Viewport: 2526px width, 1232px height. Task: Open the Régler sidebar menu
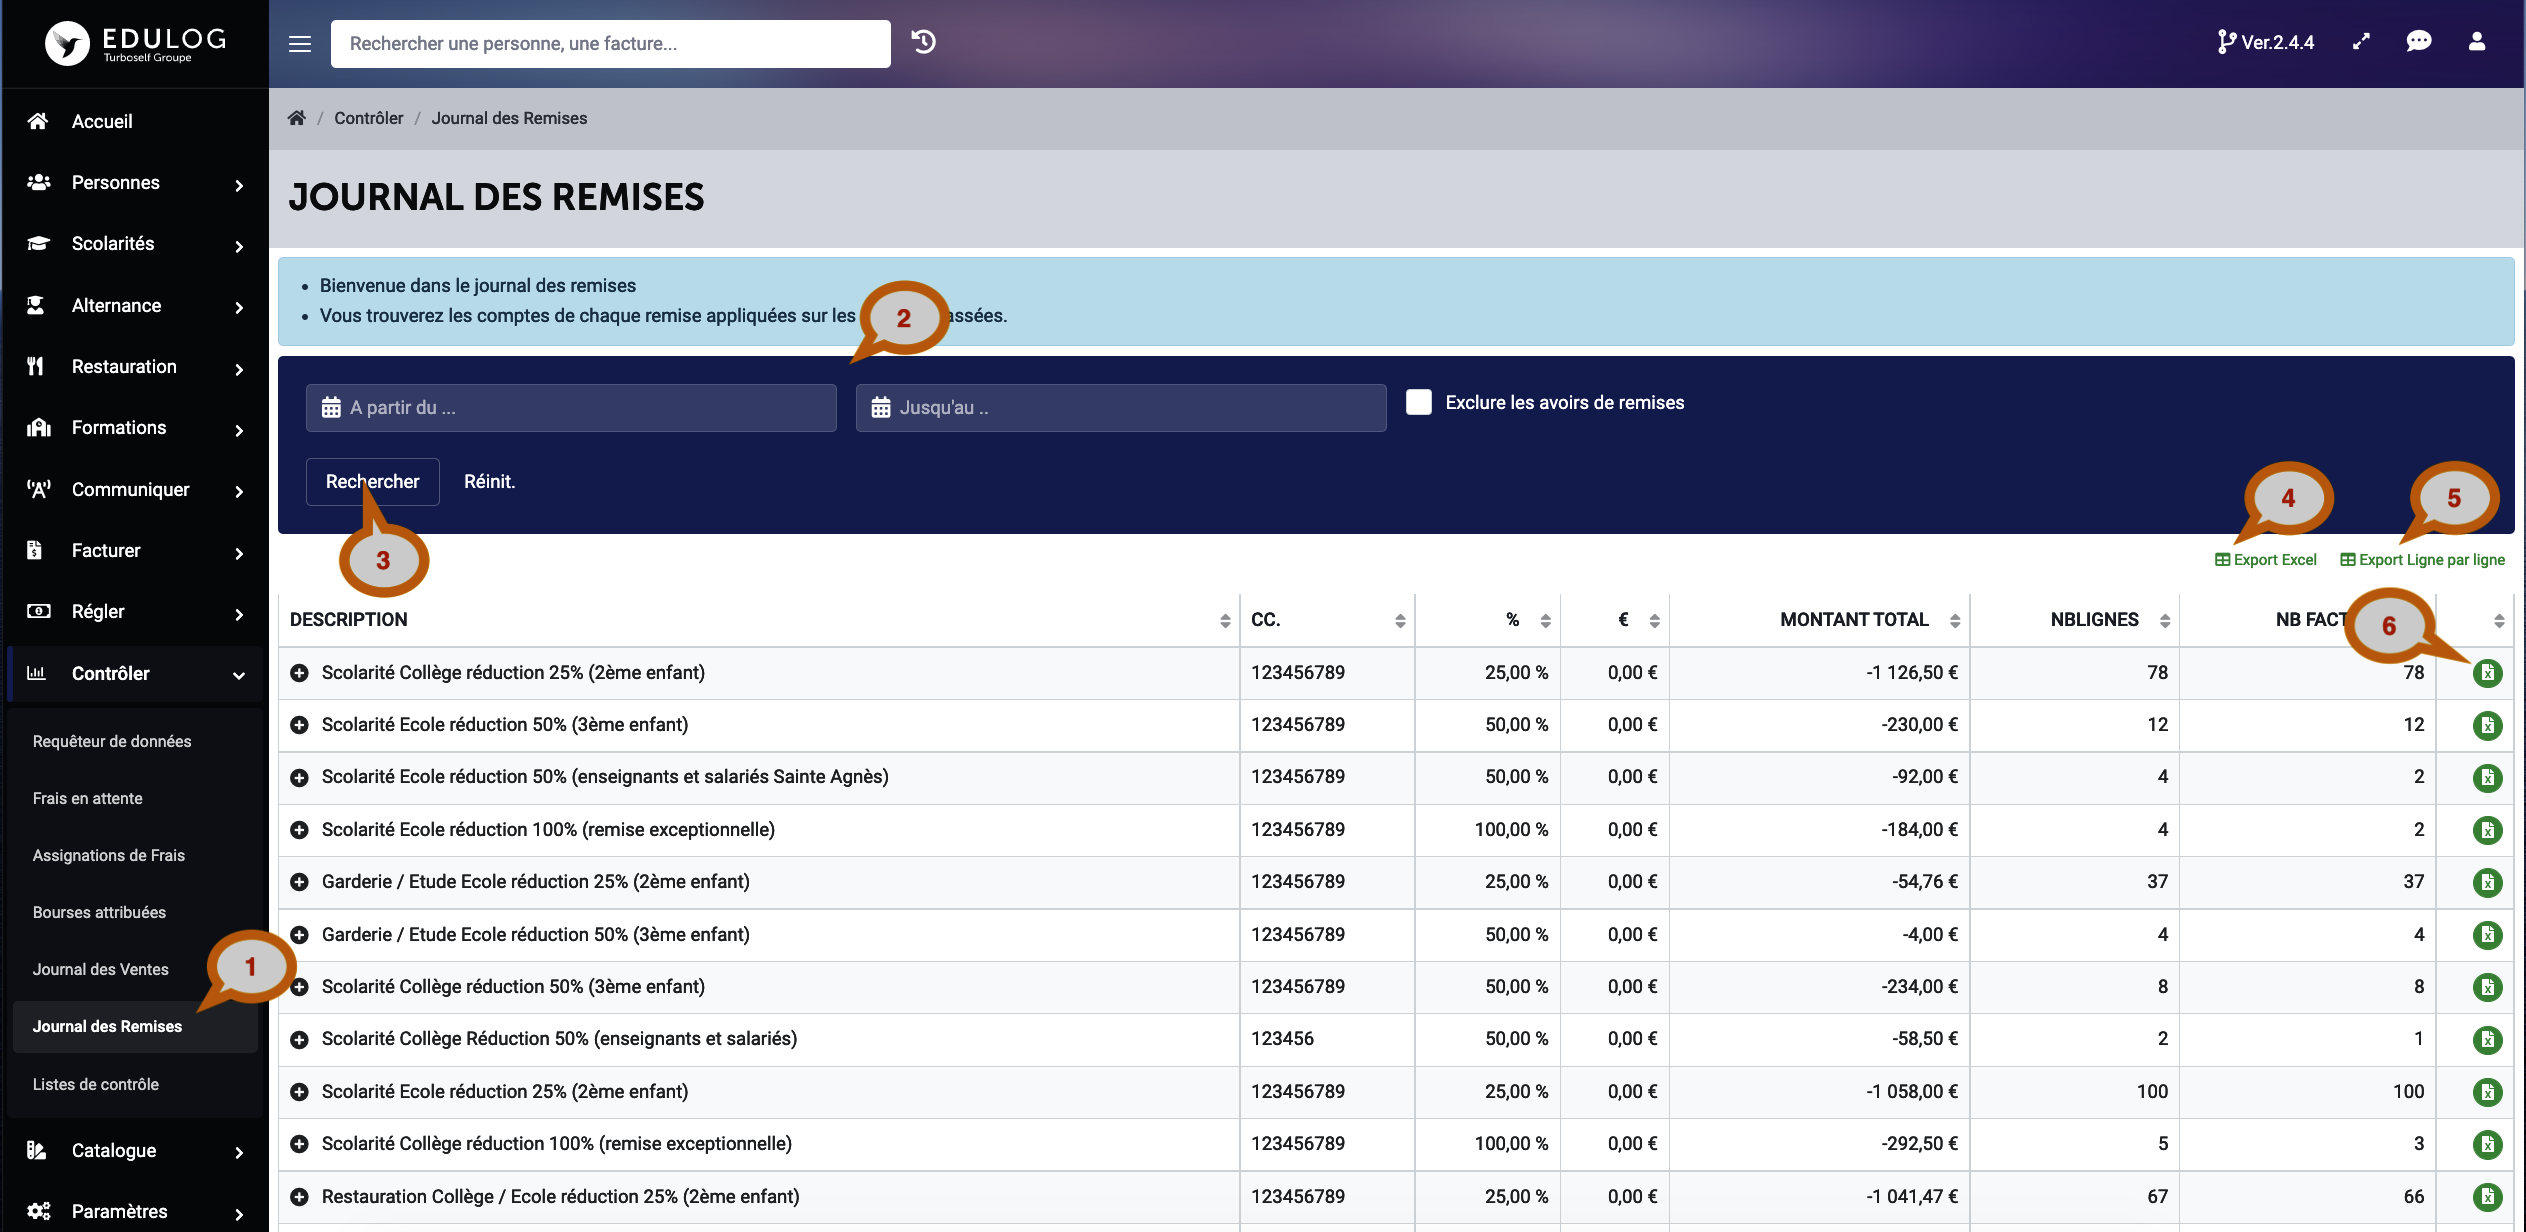135,612
